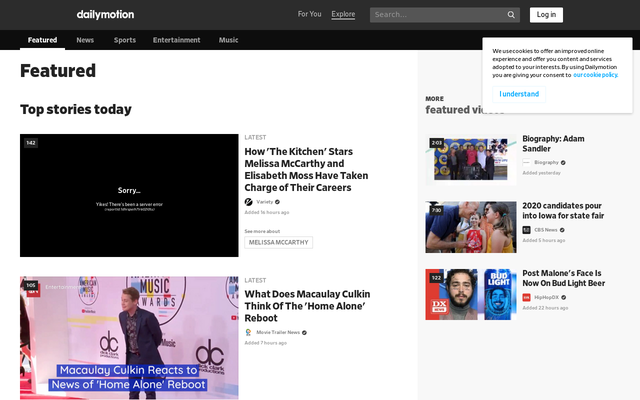
Task: Click the CBS News channel avatar icon
Action: point(527,230)
